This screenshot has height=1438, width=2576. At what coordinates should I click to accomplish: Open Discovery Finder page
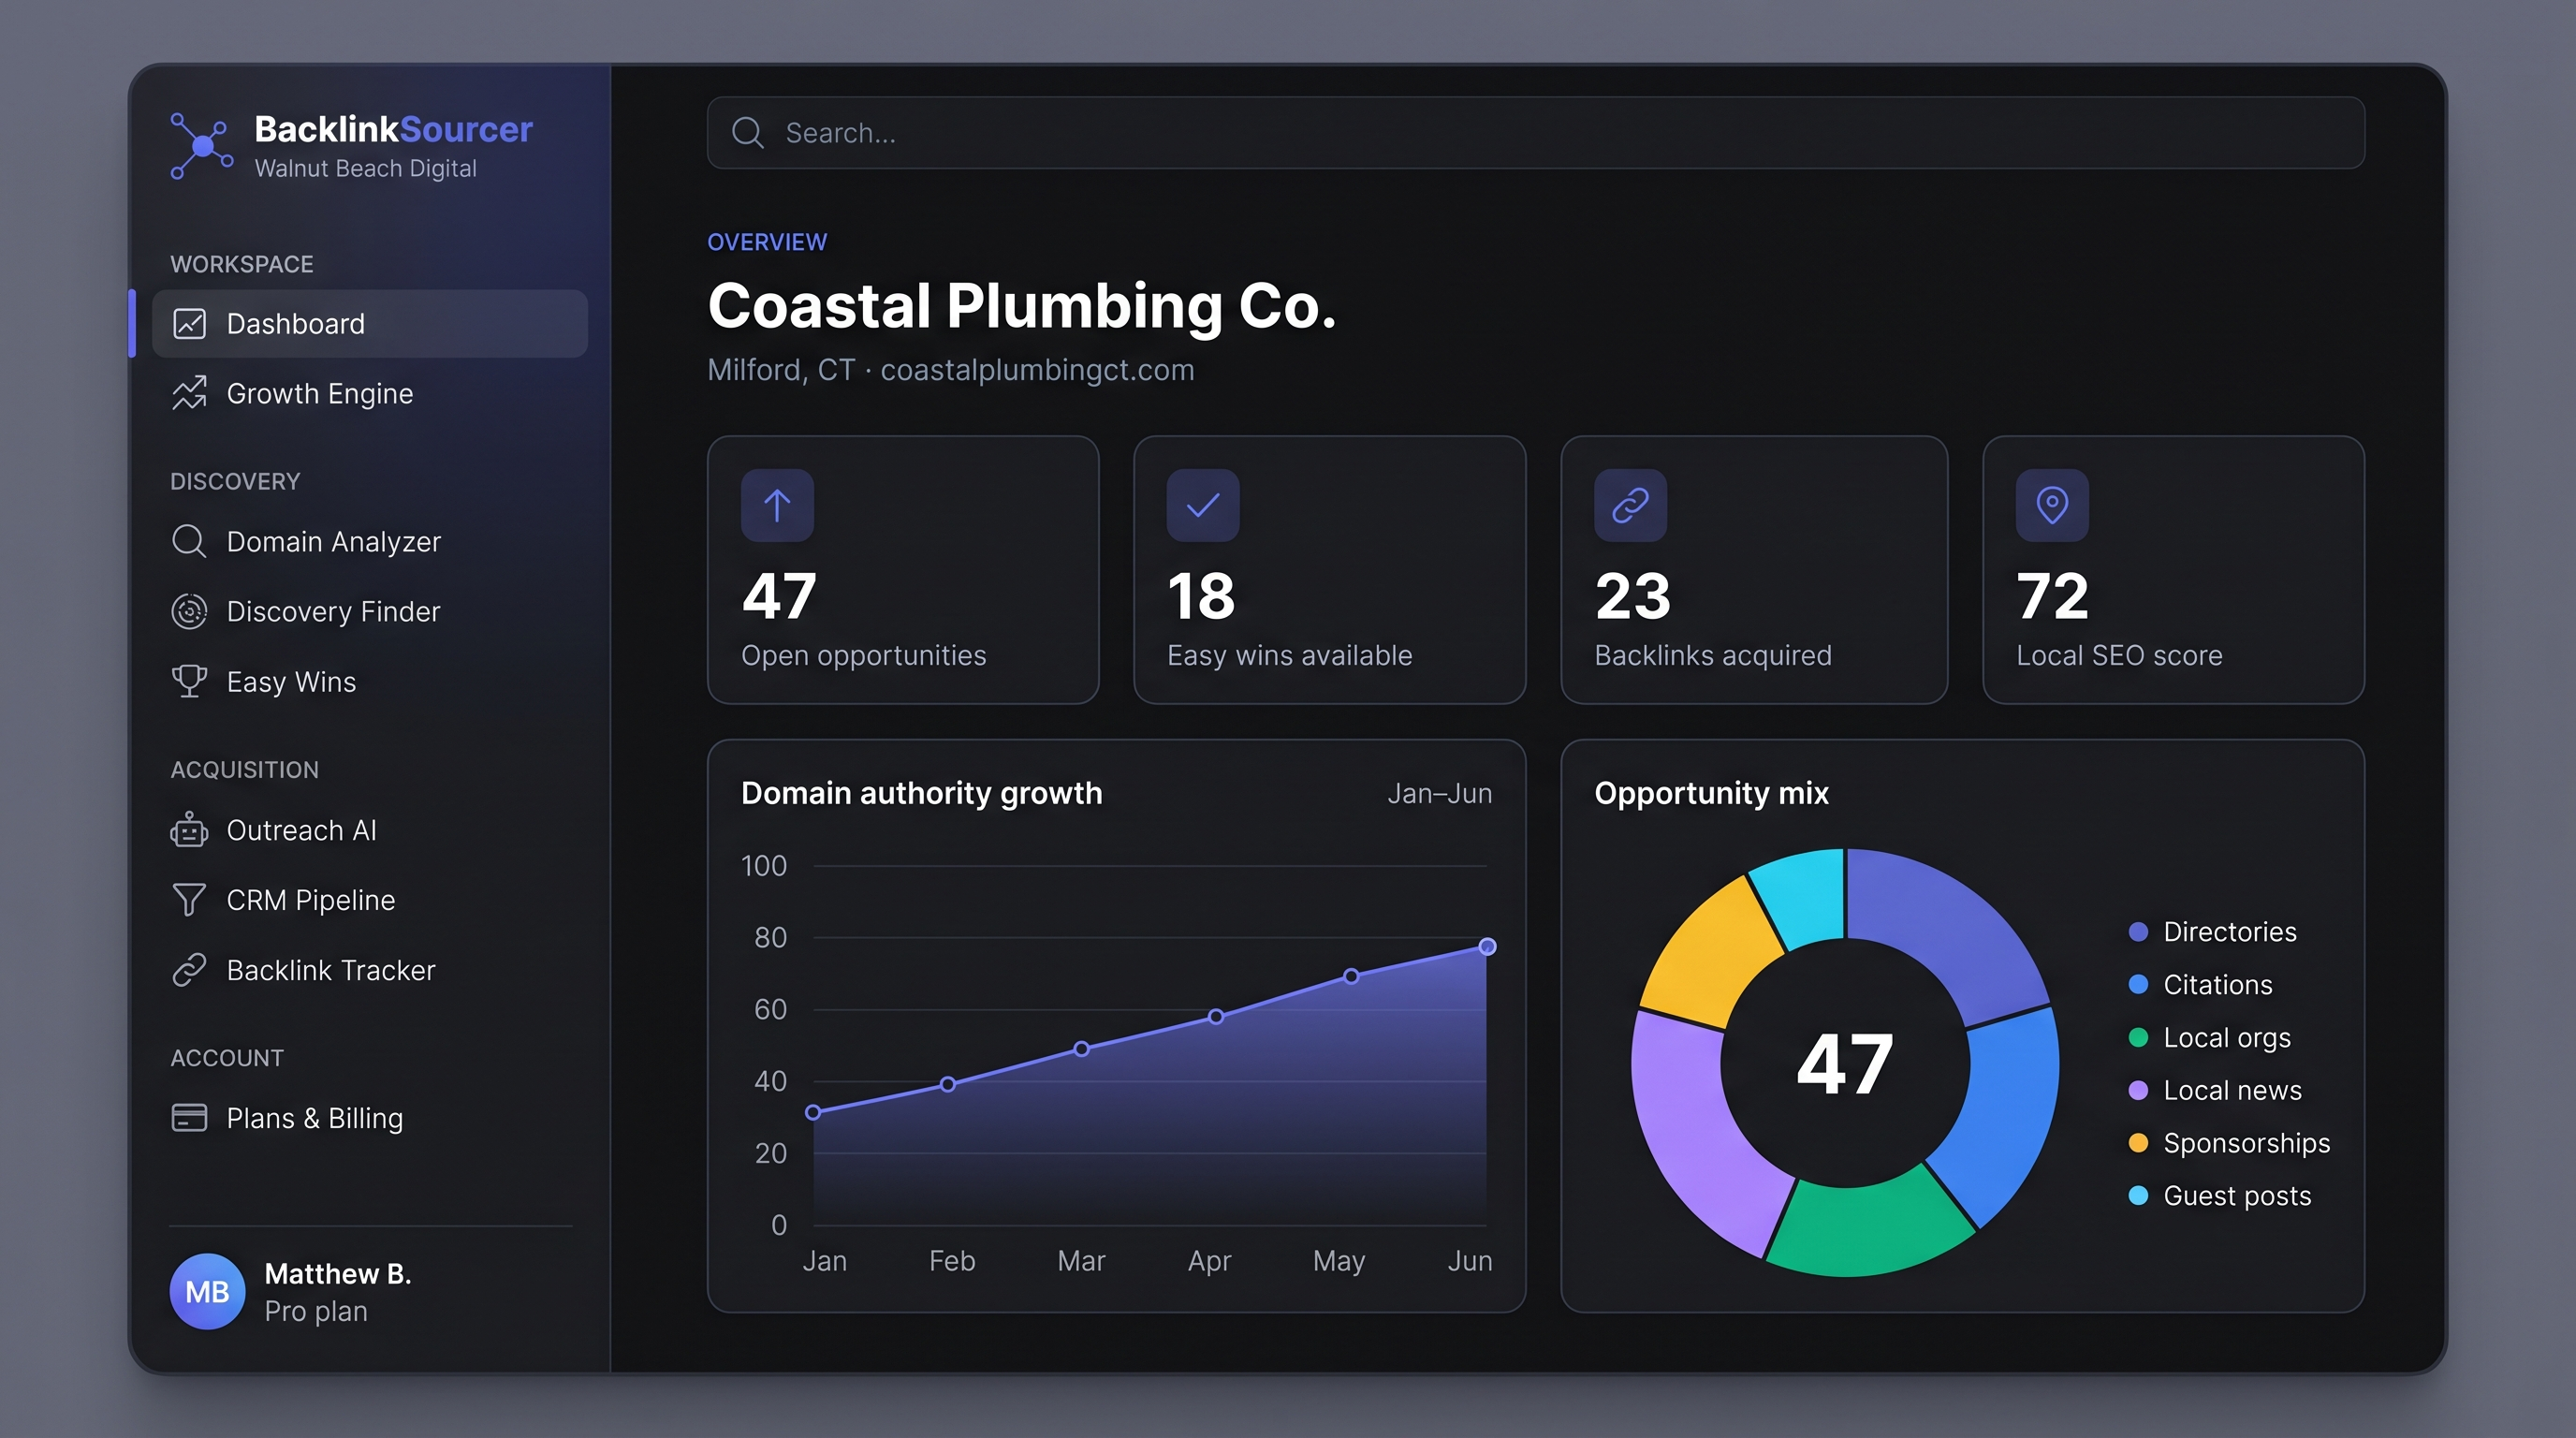pyautogui.click(x=370, y=611)
